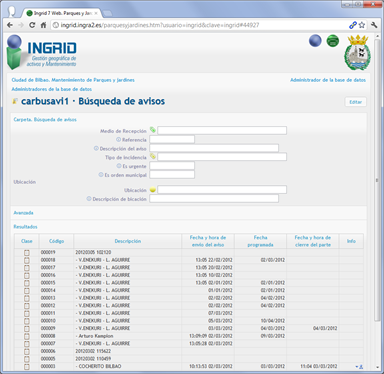Click the Bilbao coat of arms emblem

[x=357, y=52]
